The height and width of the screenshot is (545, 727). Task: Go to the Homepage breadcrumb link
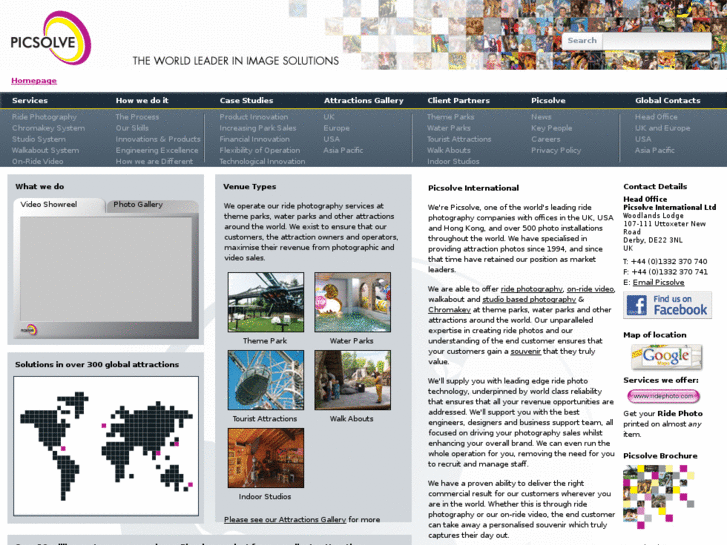pos(34,81)
